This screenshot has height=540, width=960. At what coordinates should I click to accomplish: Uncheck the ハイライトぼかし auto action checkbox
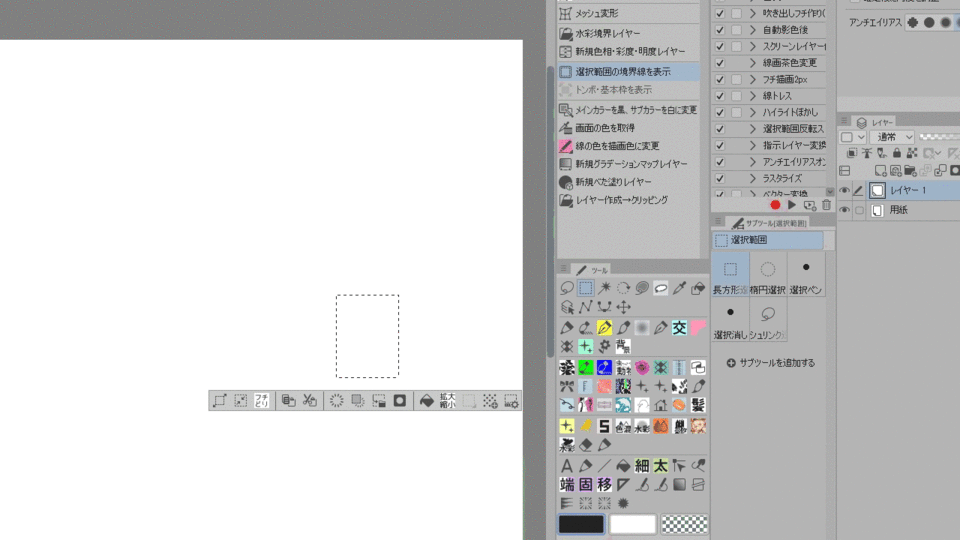point(720,112)
